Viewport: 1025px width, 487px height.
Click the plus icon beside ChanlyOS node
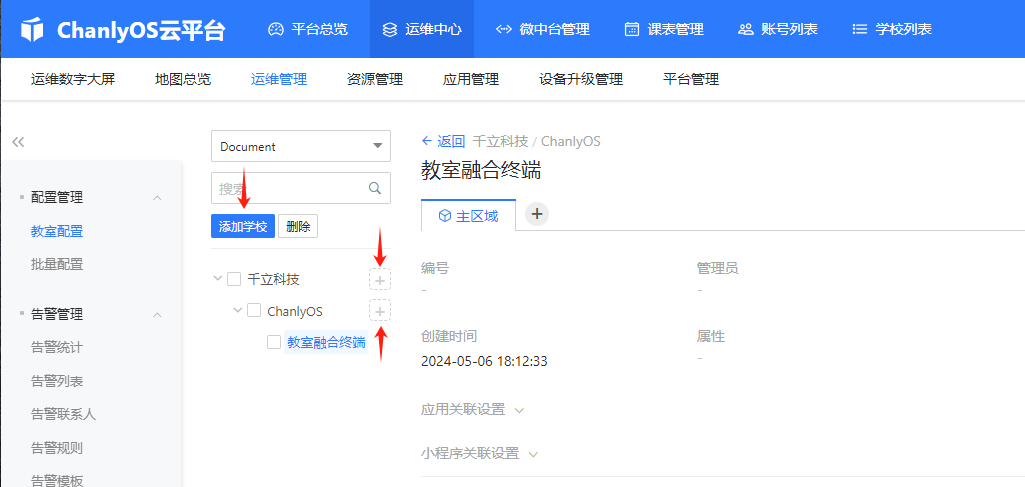380,311
